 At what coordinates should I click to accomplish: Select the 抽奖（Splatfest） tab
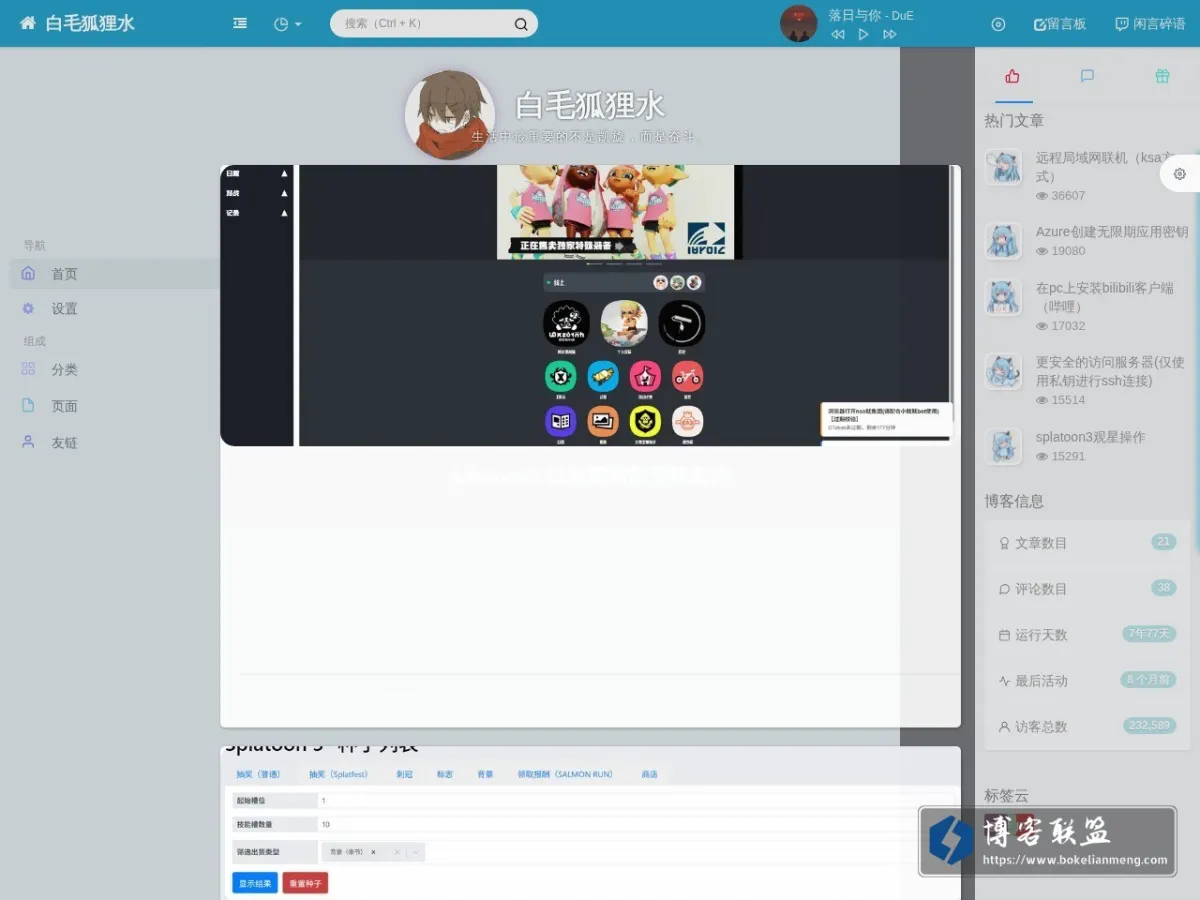pos(338,774)
